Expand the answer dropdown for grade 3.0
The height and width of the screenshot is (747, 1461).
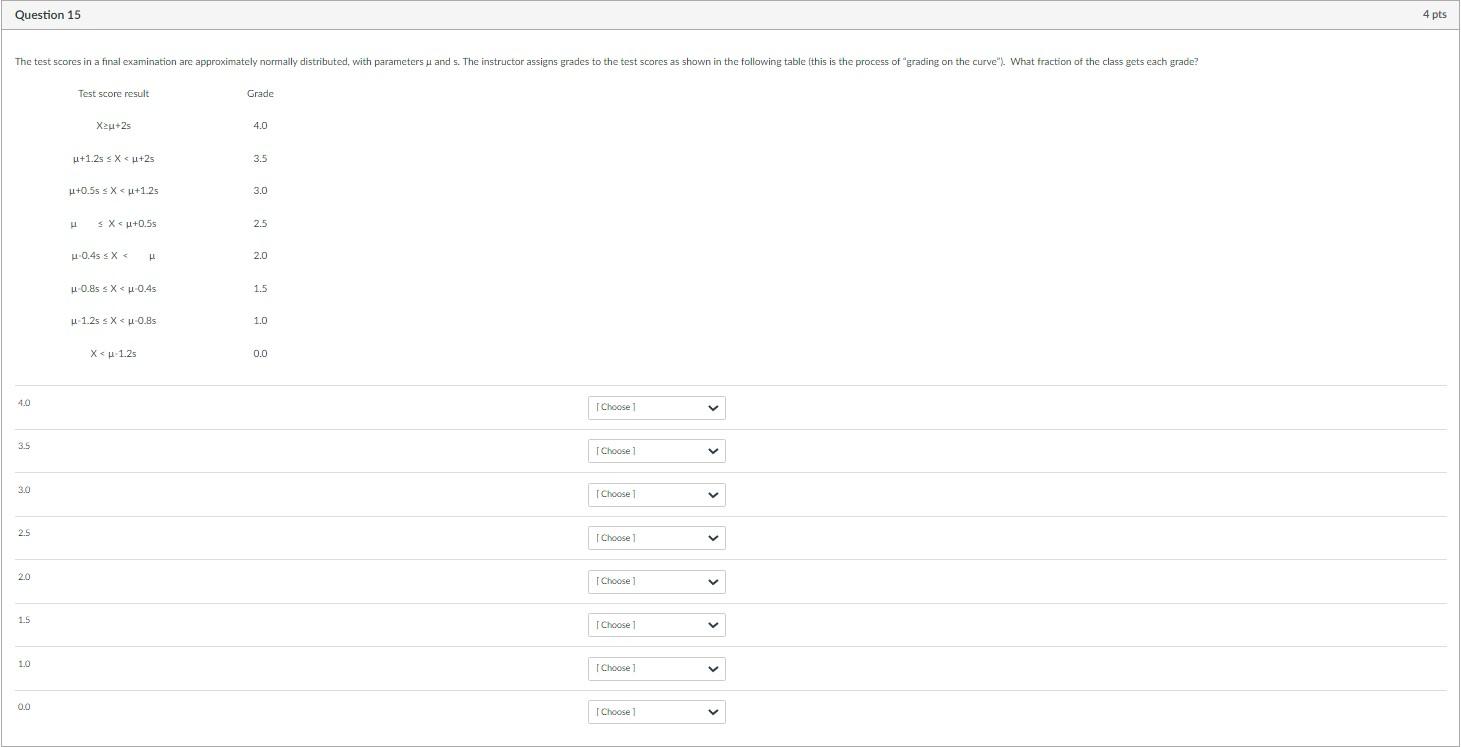(x=656, y=495)
